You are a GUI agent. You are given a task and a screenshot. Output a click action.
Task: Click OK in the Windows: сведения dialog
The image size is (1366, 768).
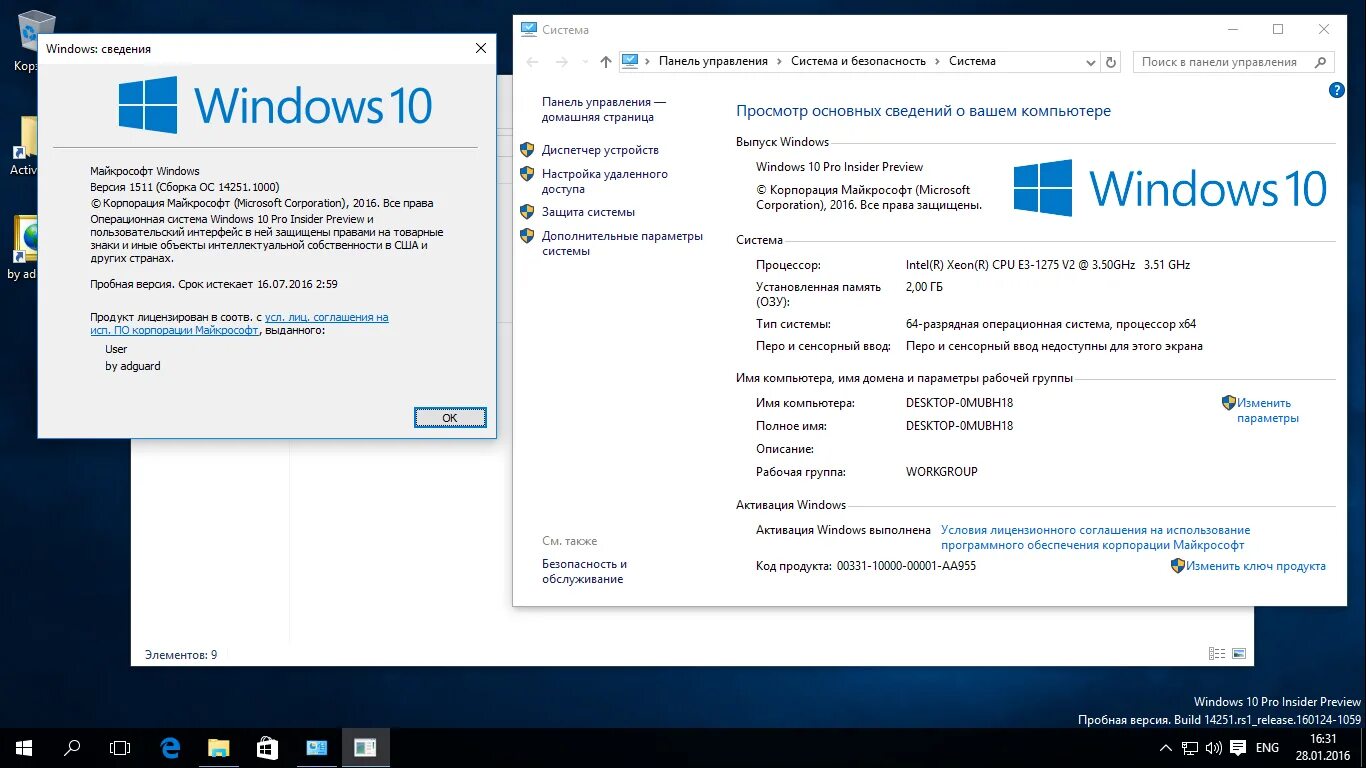pyautogui.click(x=450, y=418)
